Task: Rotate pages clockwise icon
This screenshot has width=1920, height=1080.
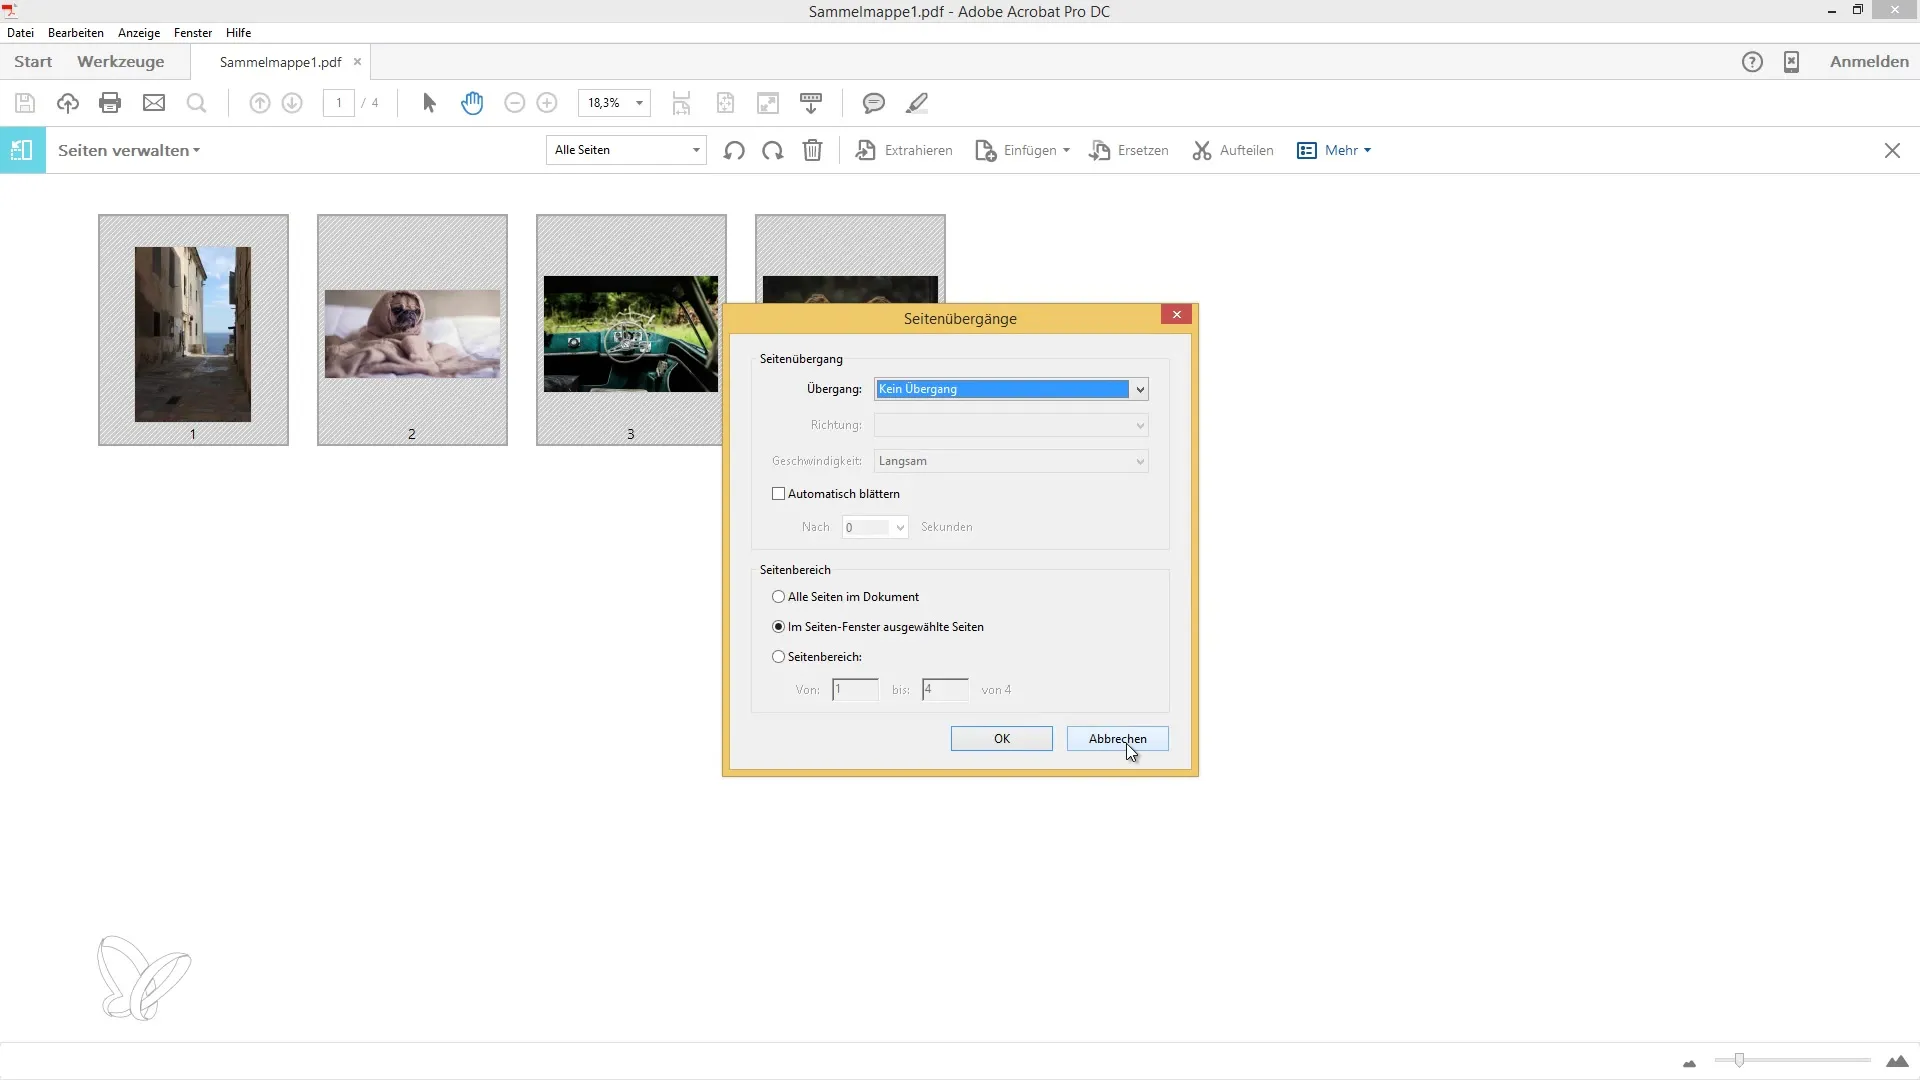Action: (x=773, y=151)
